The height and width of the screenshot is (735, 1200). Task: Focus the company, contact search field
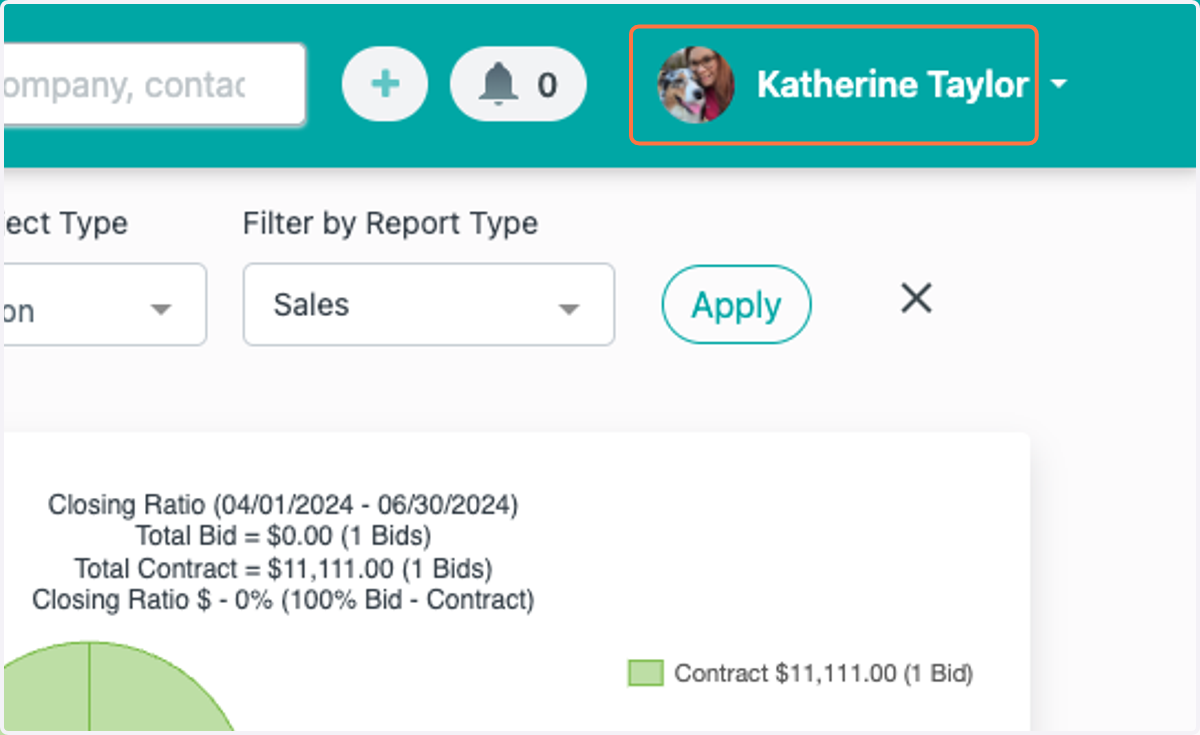pyautogui.click(x=154, y=85)
